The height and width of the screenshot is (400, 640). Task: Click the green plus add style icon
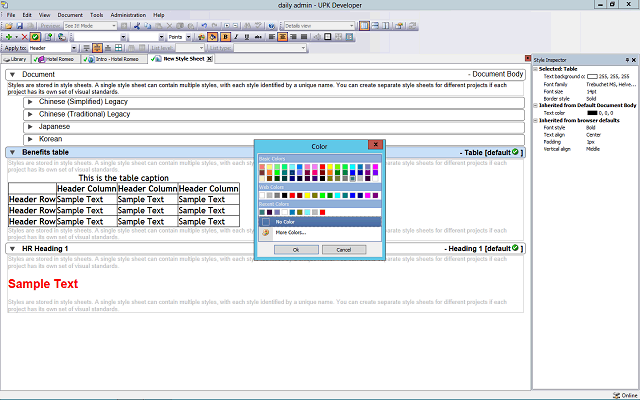coord(7,37)
